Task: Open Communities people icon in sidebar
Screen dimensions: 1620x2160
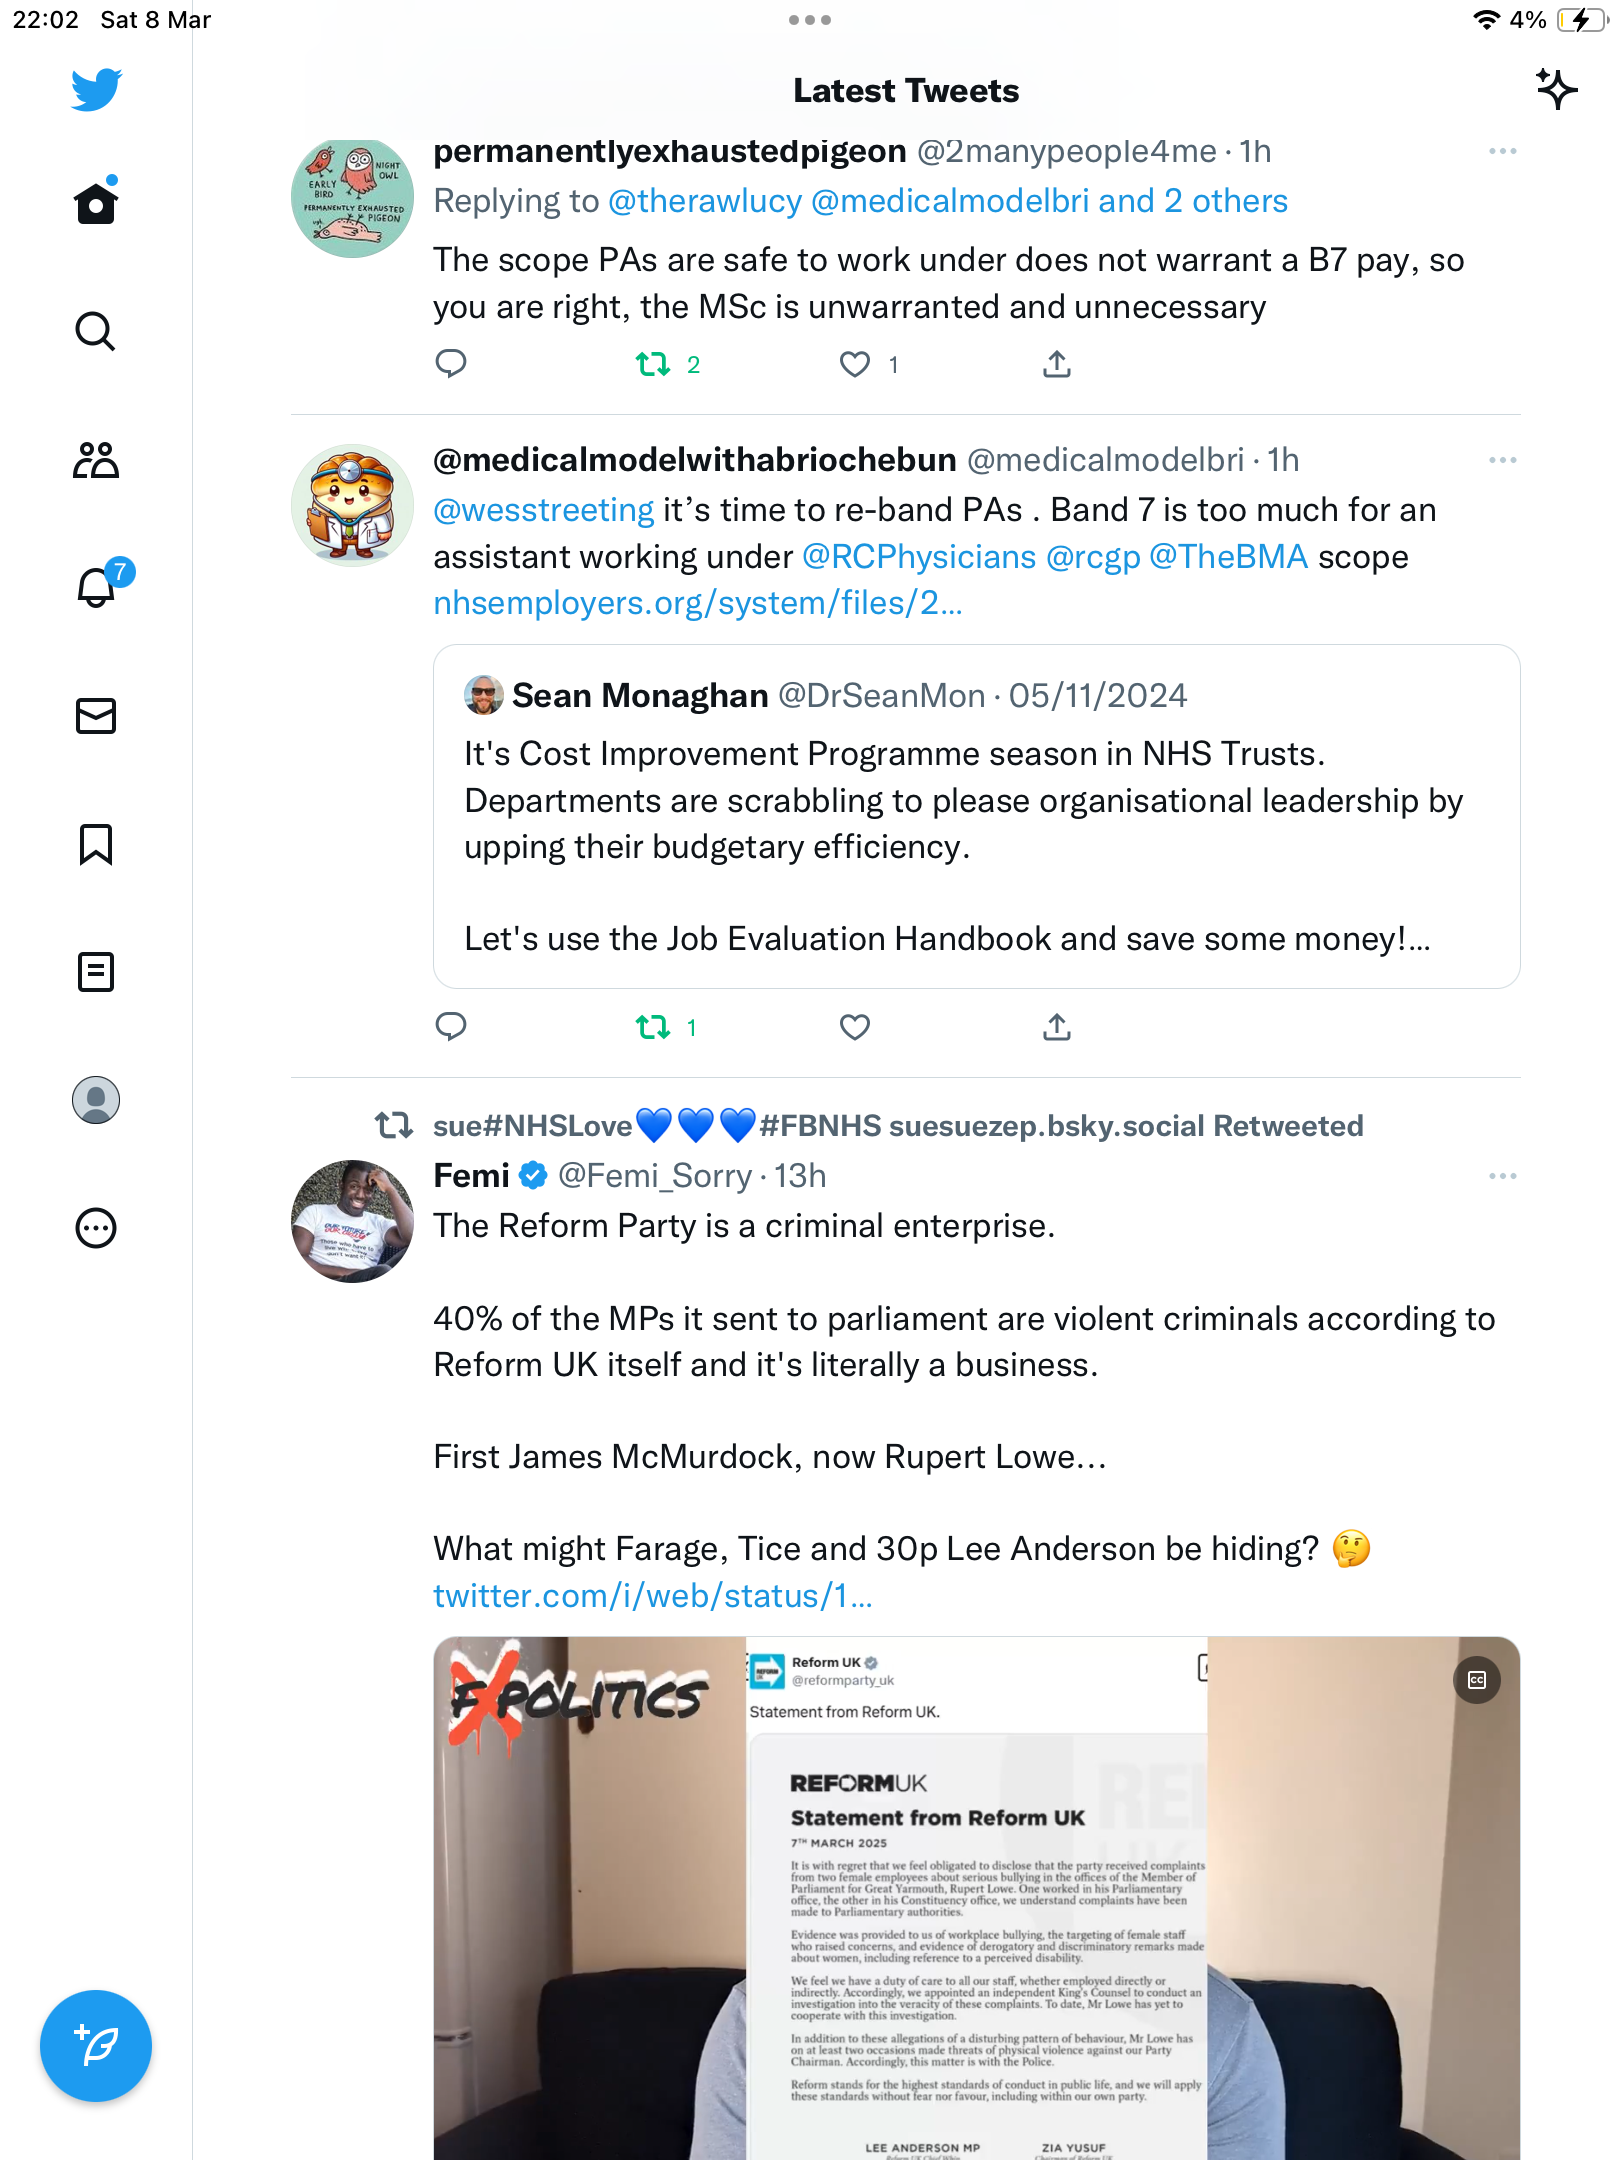Action: [x=96, y=460]
